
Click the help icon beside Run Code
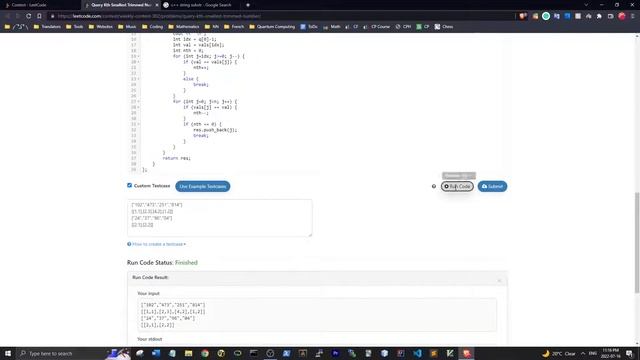click(434, 187)
